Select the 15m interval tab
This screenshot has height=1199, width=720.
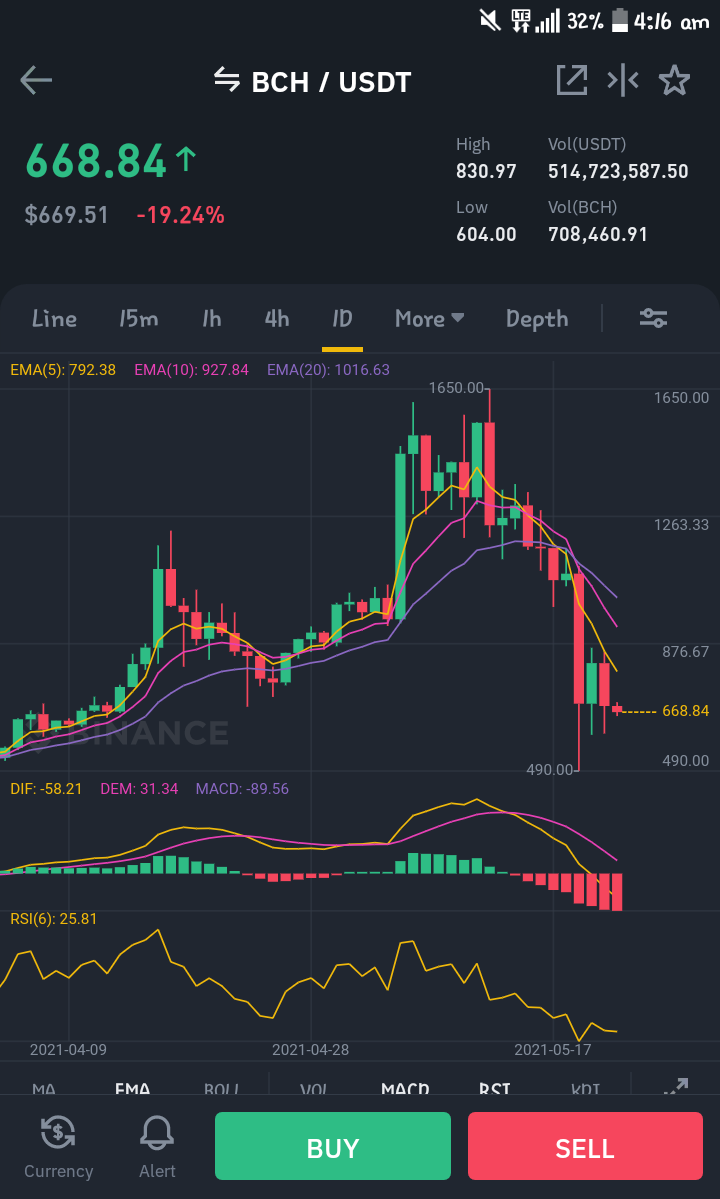click(x=138, y=318)
